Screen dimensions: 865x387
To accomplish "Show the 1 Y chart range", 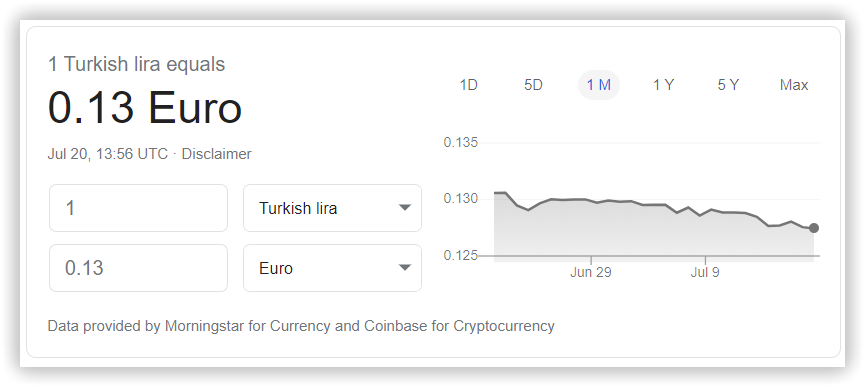I will point(664,85).
